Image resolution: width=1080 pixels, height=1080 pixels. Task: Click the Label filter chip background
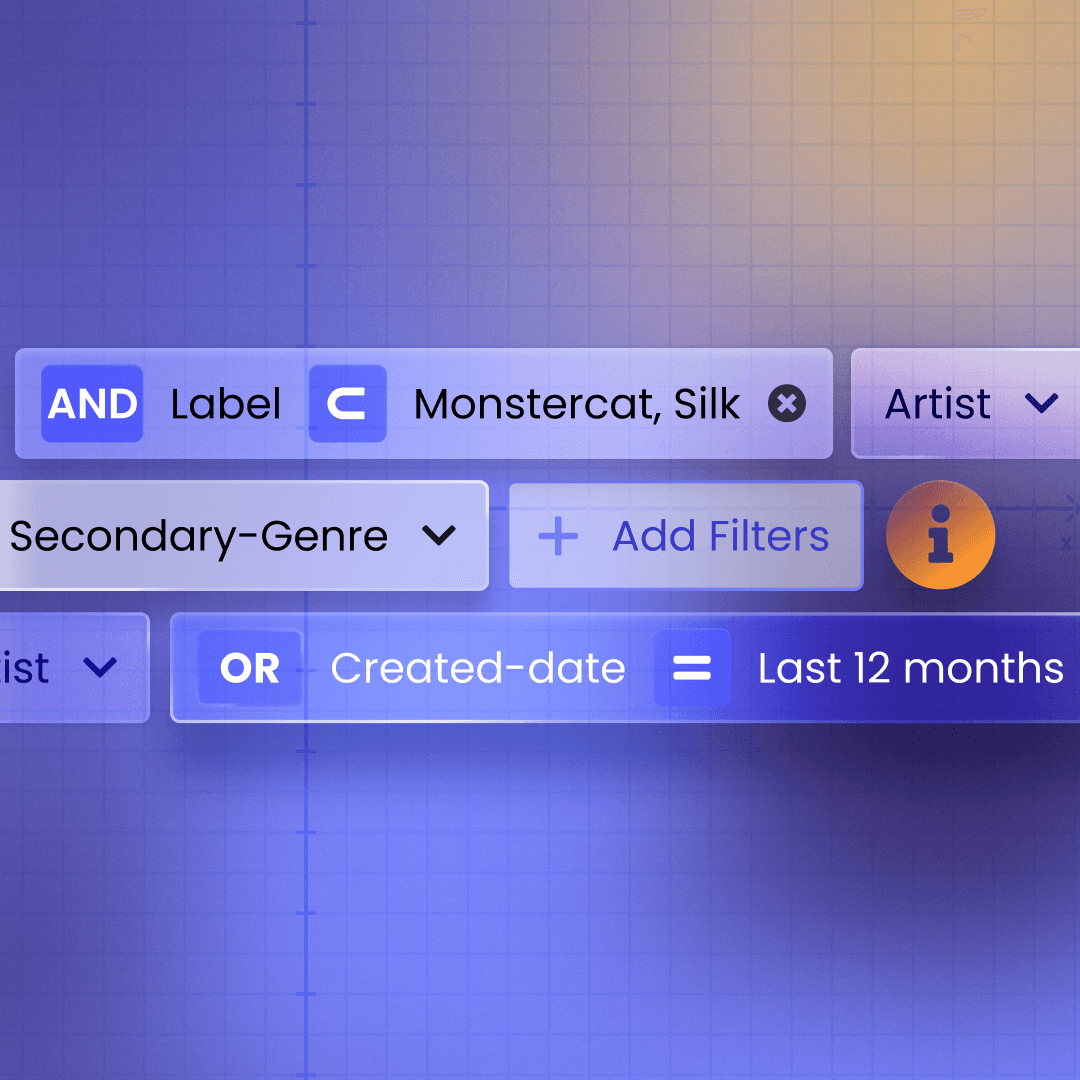point(424,404)
